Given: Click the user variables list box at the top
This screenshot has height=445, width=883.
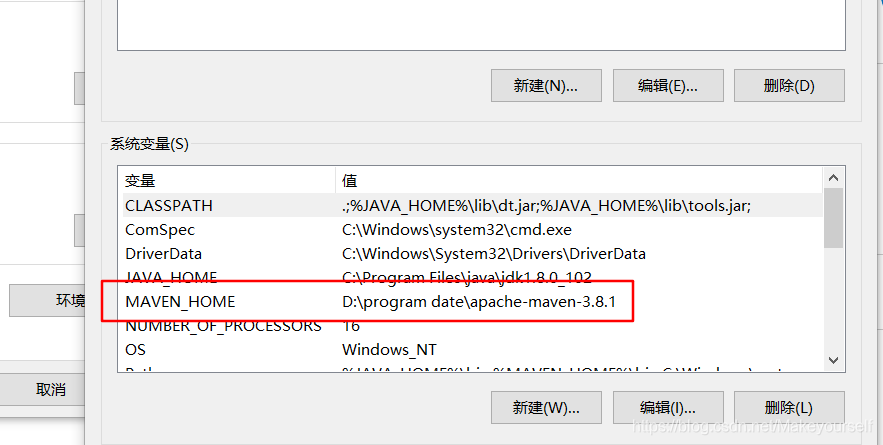Looking at the screenshot, I should click(481, 25).
